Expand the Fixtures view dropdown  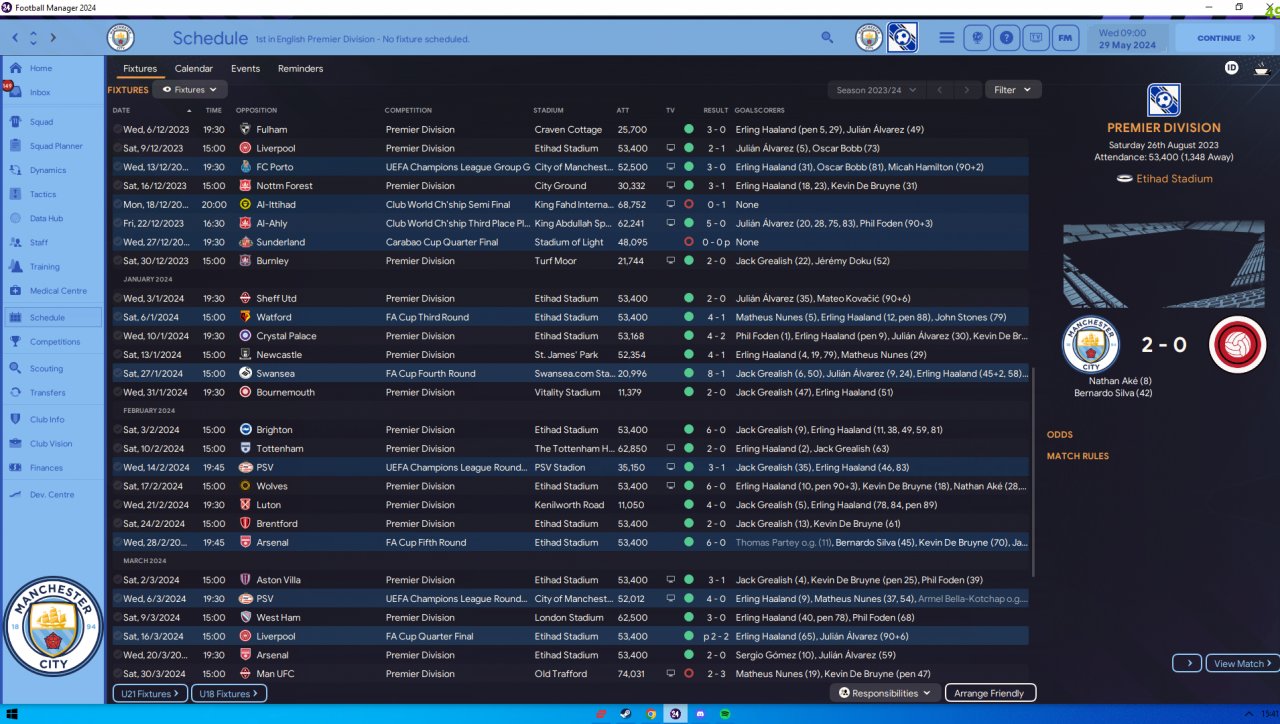190,90
